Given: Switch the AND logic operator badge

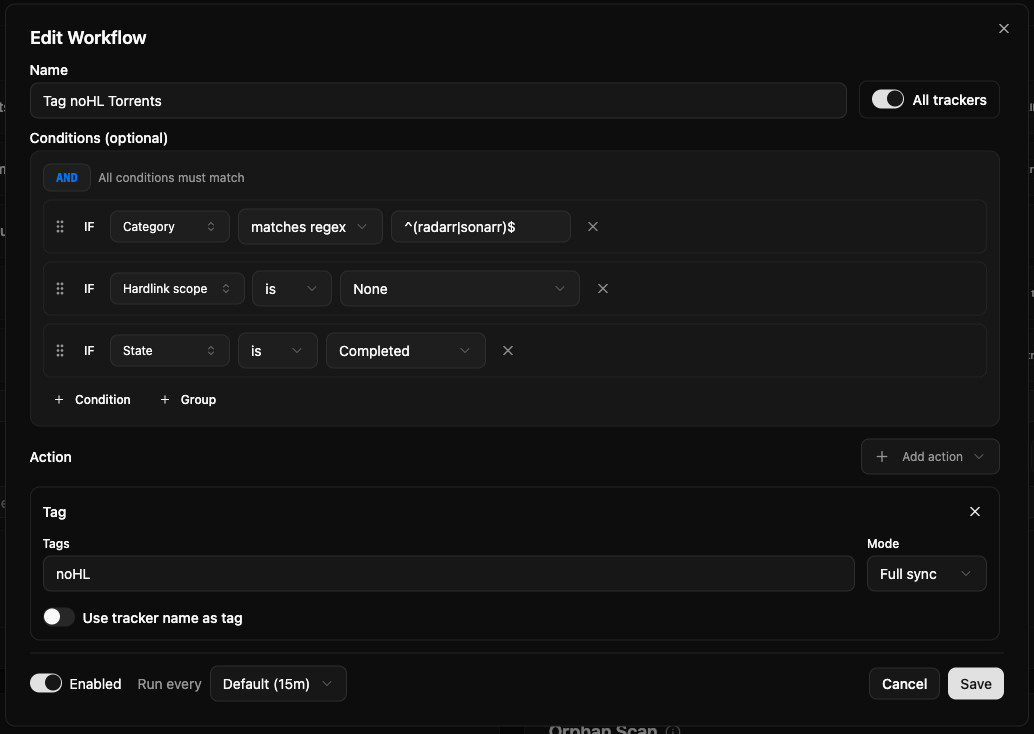Looking at the screenshot, I should (67, 178).
